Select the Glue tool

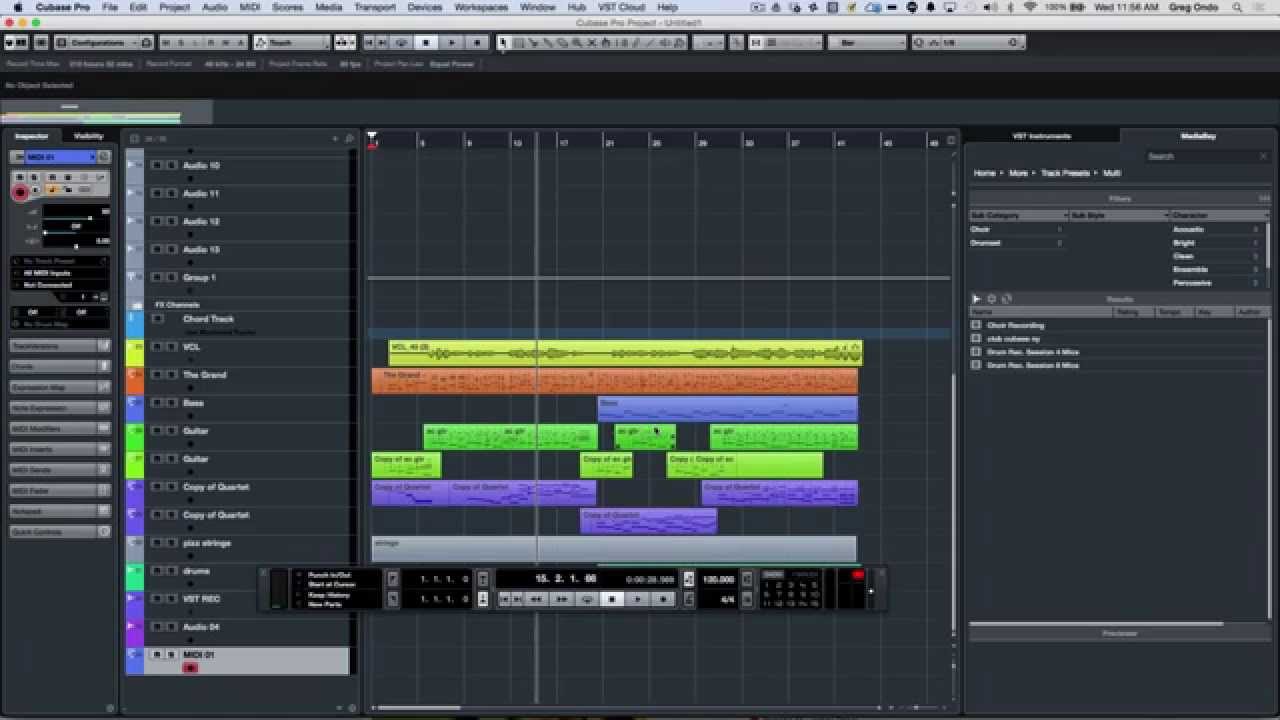[x=547, y=43]
